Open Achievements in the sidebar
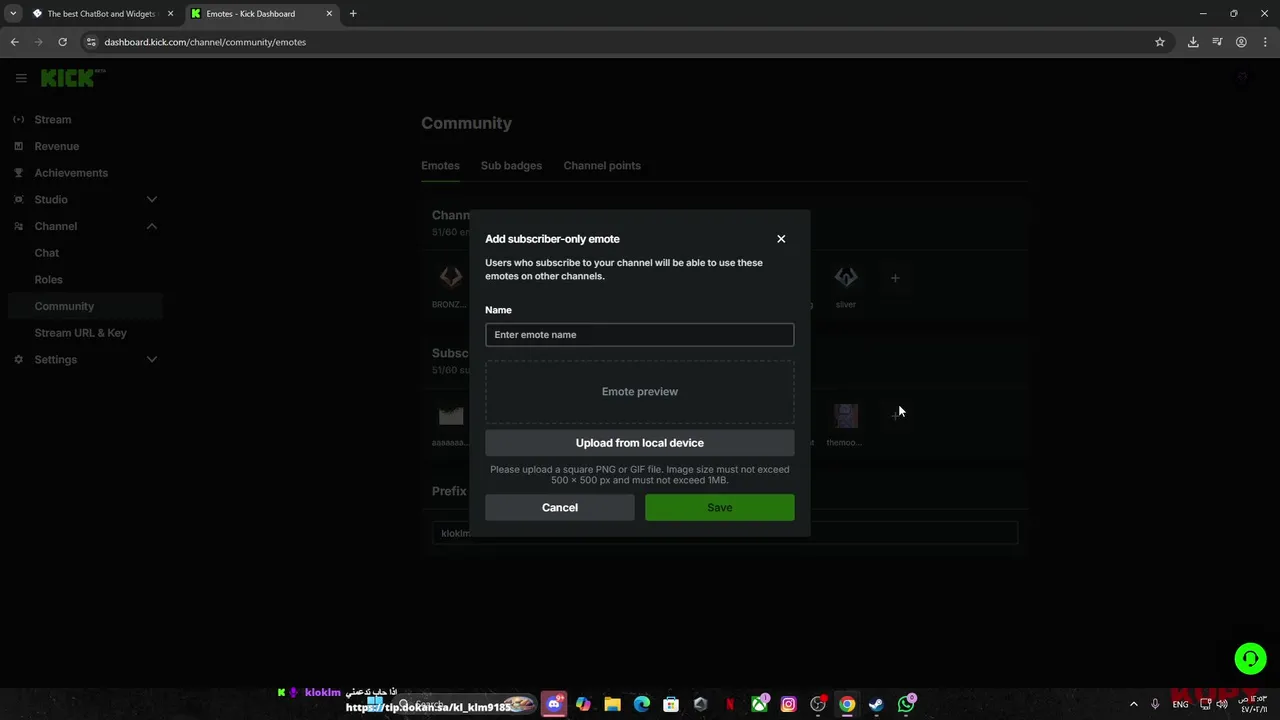Image resolution: width=1280 pixels, height=720 pixels. point(71,173)
